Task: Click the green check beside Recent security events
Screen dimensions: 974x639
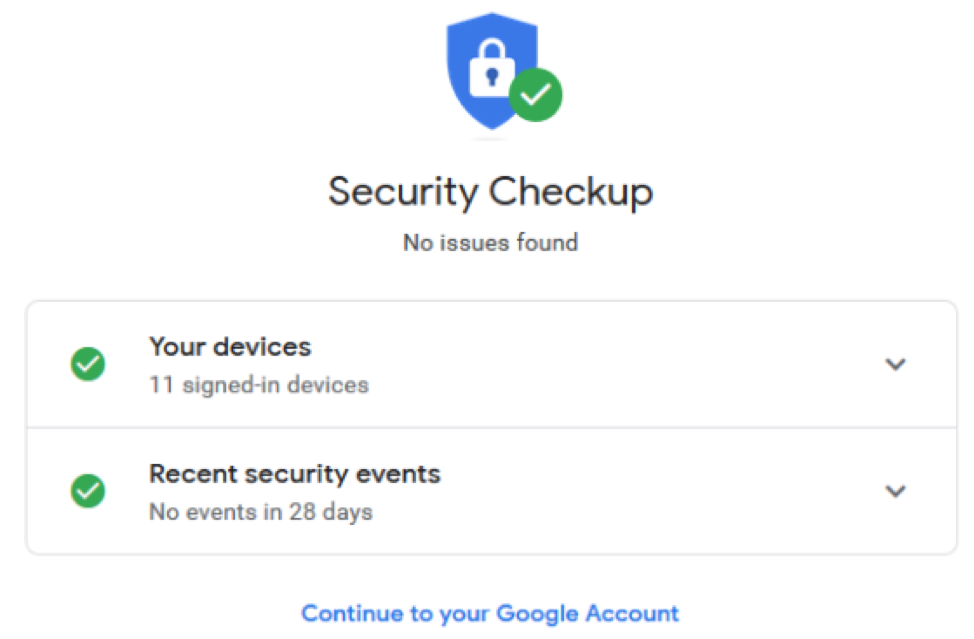Action: (88, 491)
